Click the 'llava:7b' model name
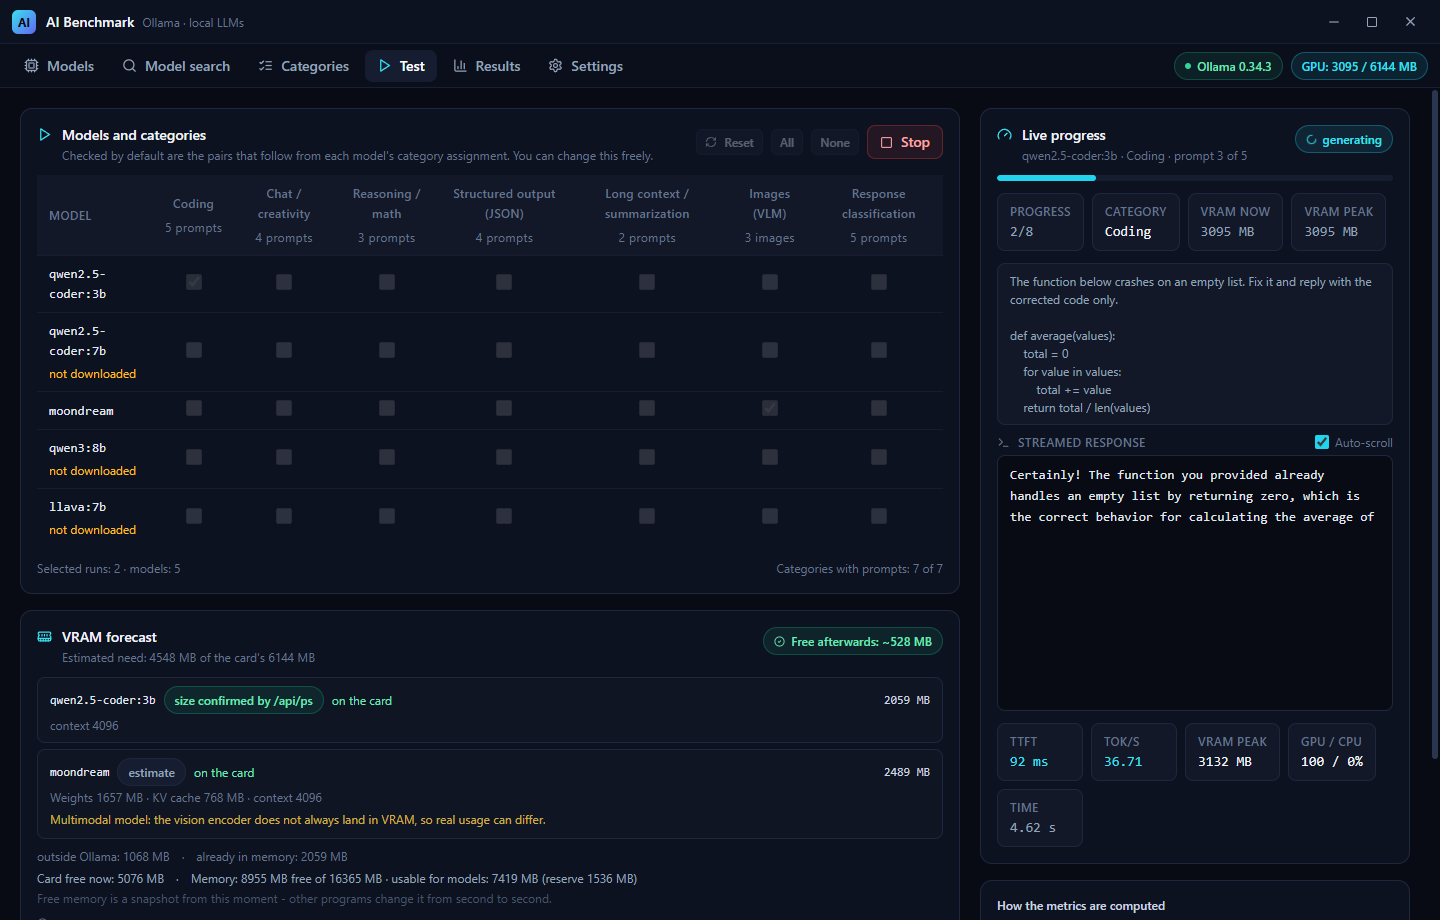Image resolution: width=1440 pixels, height=920 pixels. 77,507
